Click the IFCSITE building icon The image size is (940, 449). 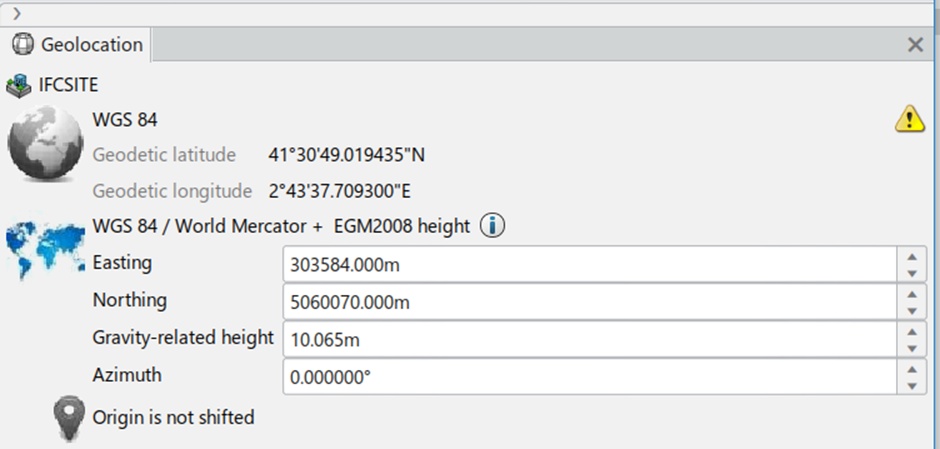click(x=19, y=86)
